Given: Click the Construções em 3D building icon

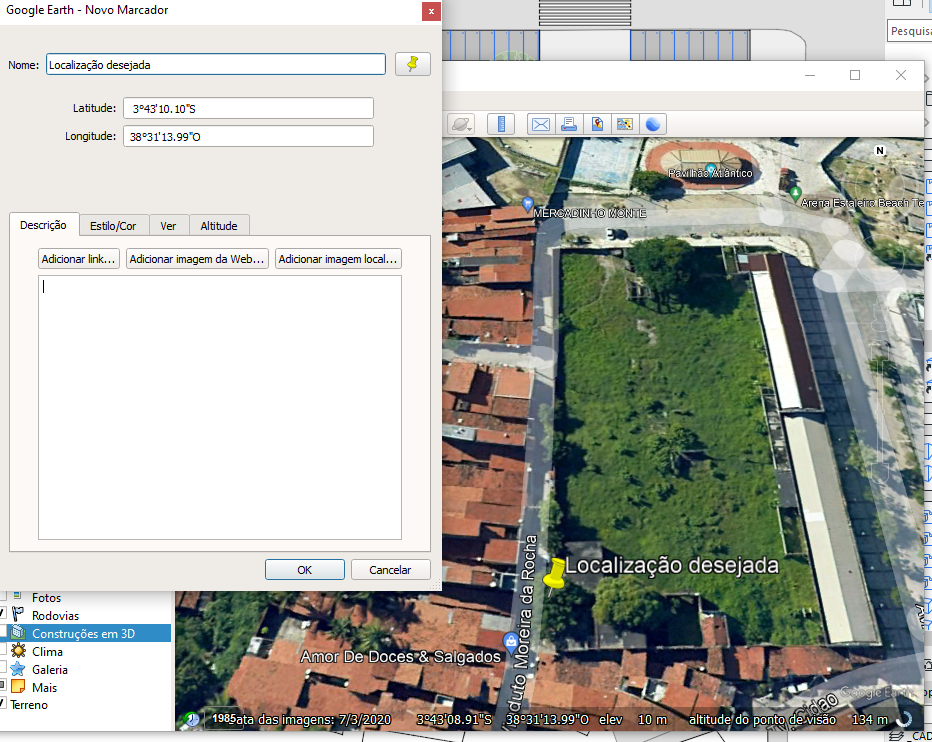Looking at the screenshot, I should coord(18,633).
